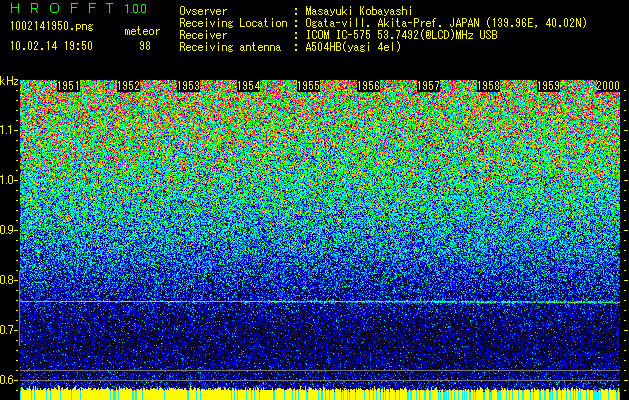Click the 1956 time marker

tap(368, 86)
